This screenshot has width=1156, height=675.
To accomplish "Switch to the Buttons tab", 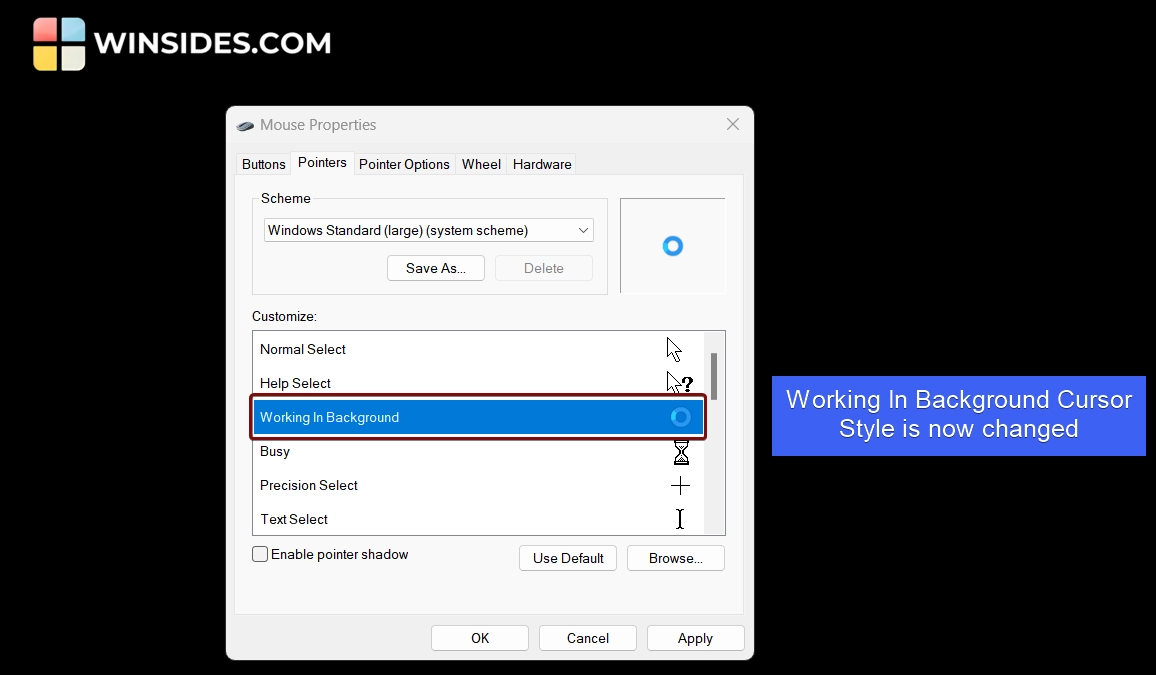I will pyautogui.click(x=263, y=164).
